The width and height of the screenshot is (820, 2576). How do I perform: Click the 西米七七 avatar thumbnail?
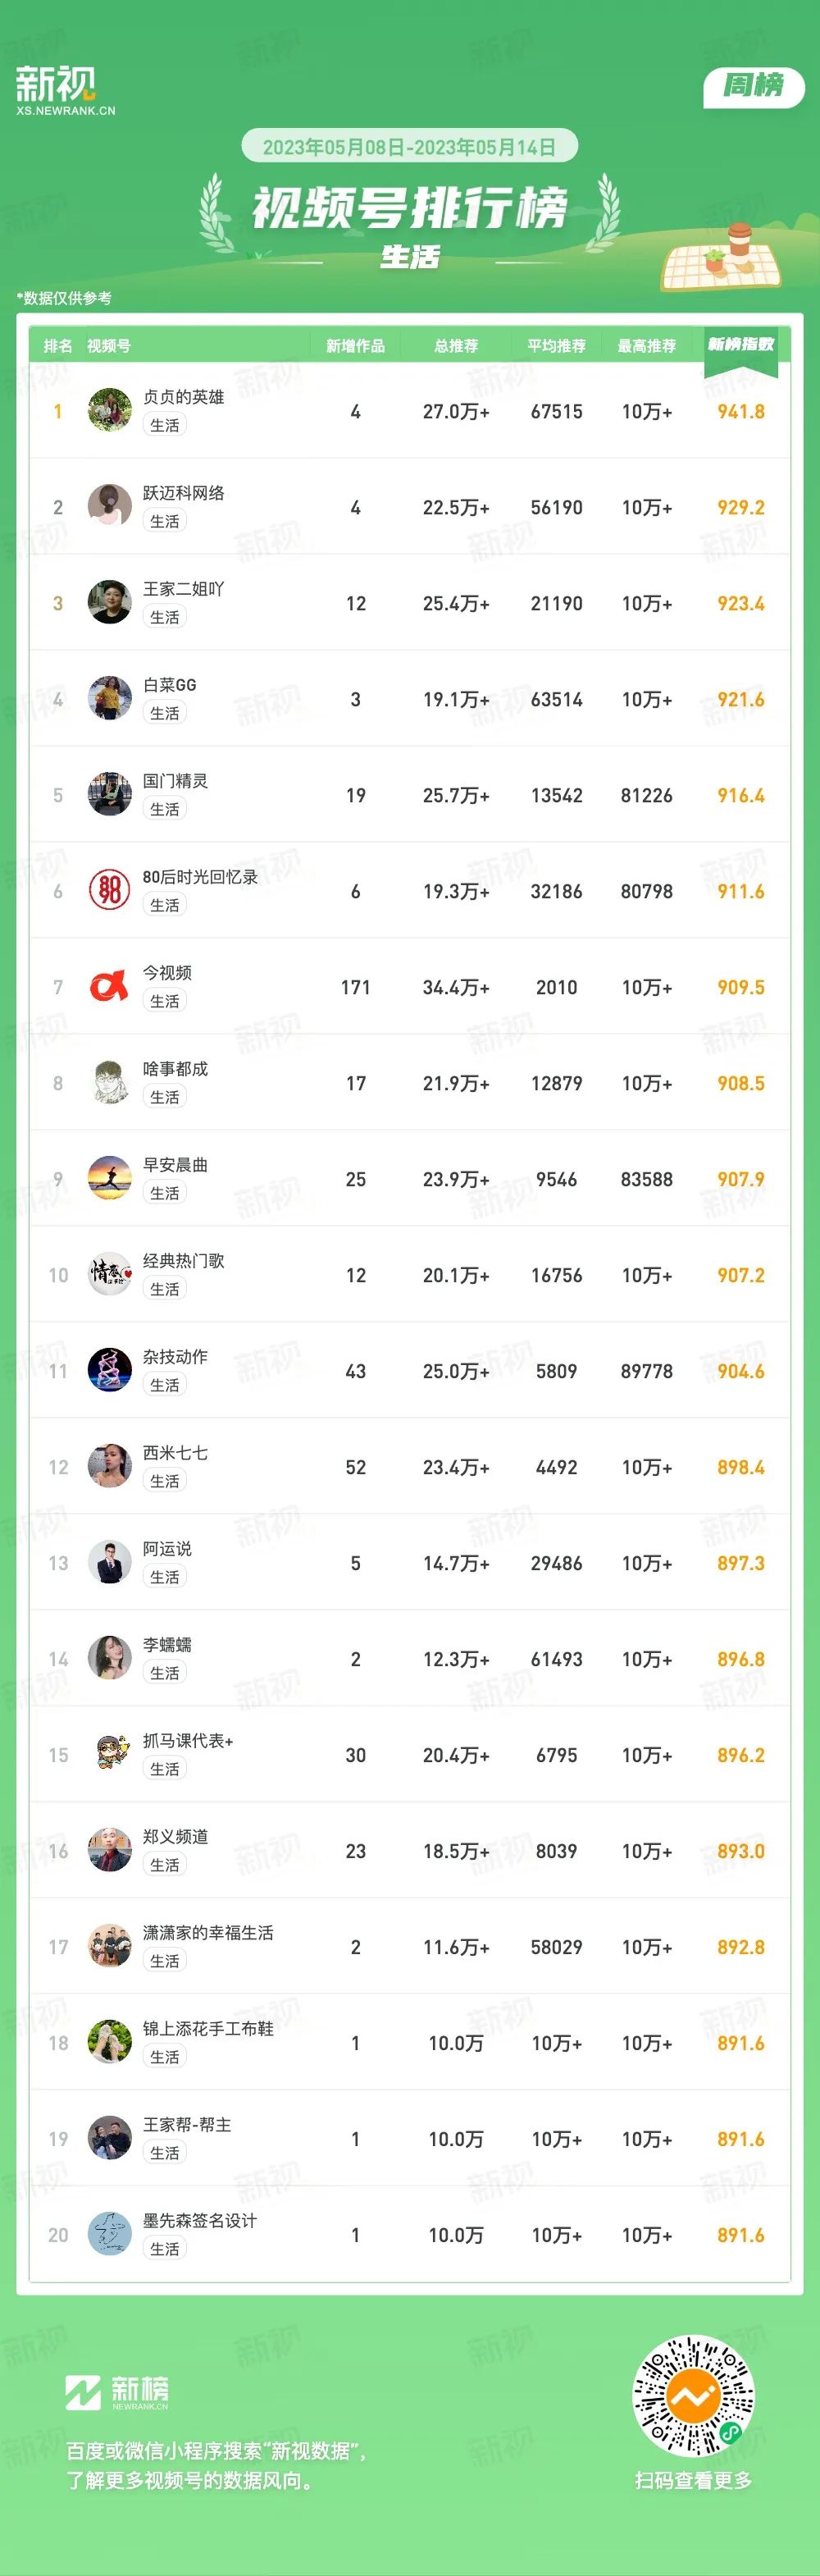(110, 1466)
